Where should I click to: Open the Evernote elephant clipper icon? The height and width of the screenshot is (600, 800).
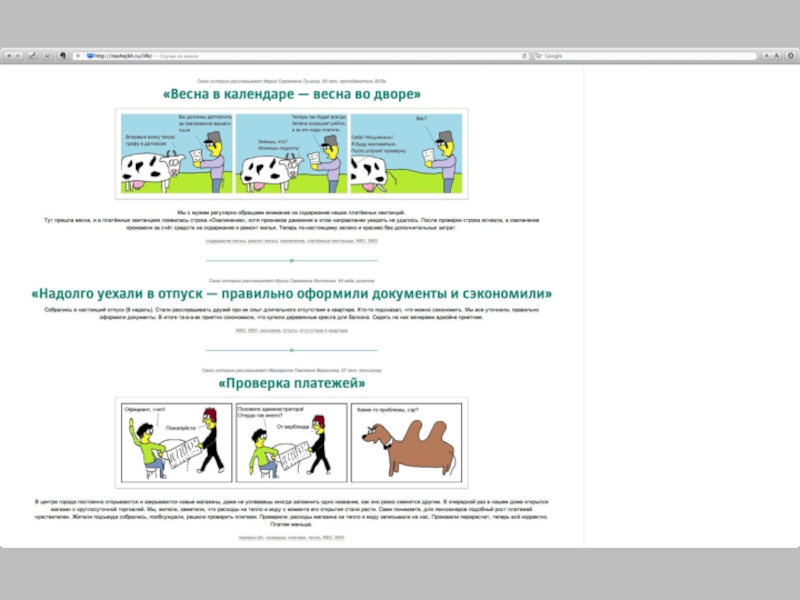[x=63, y=56]
